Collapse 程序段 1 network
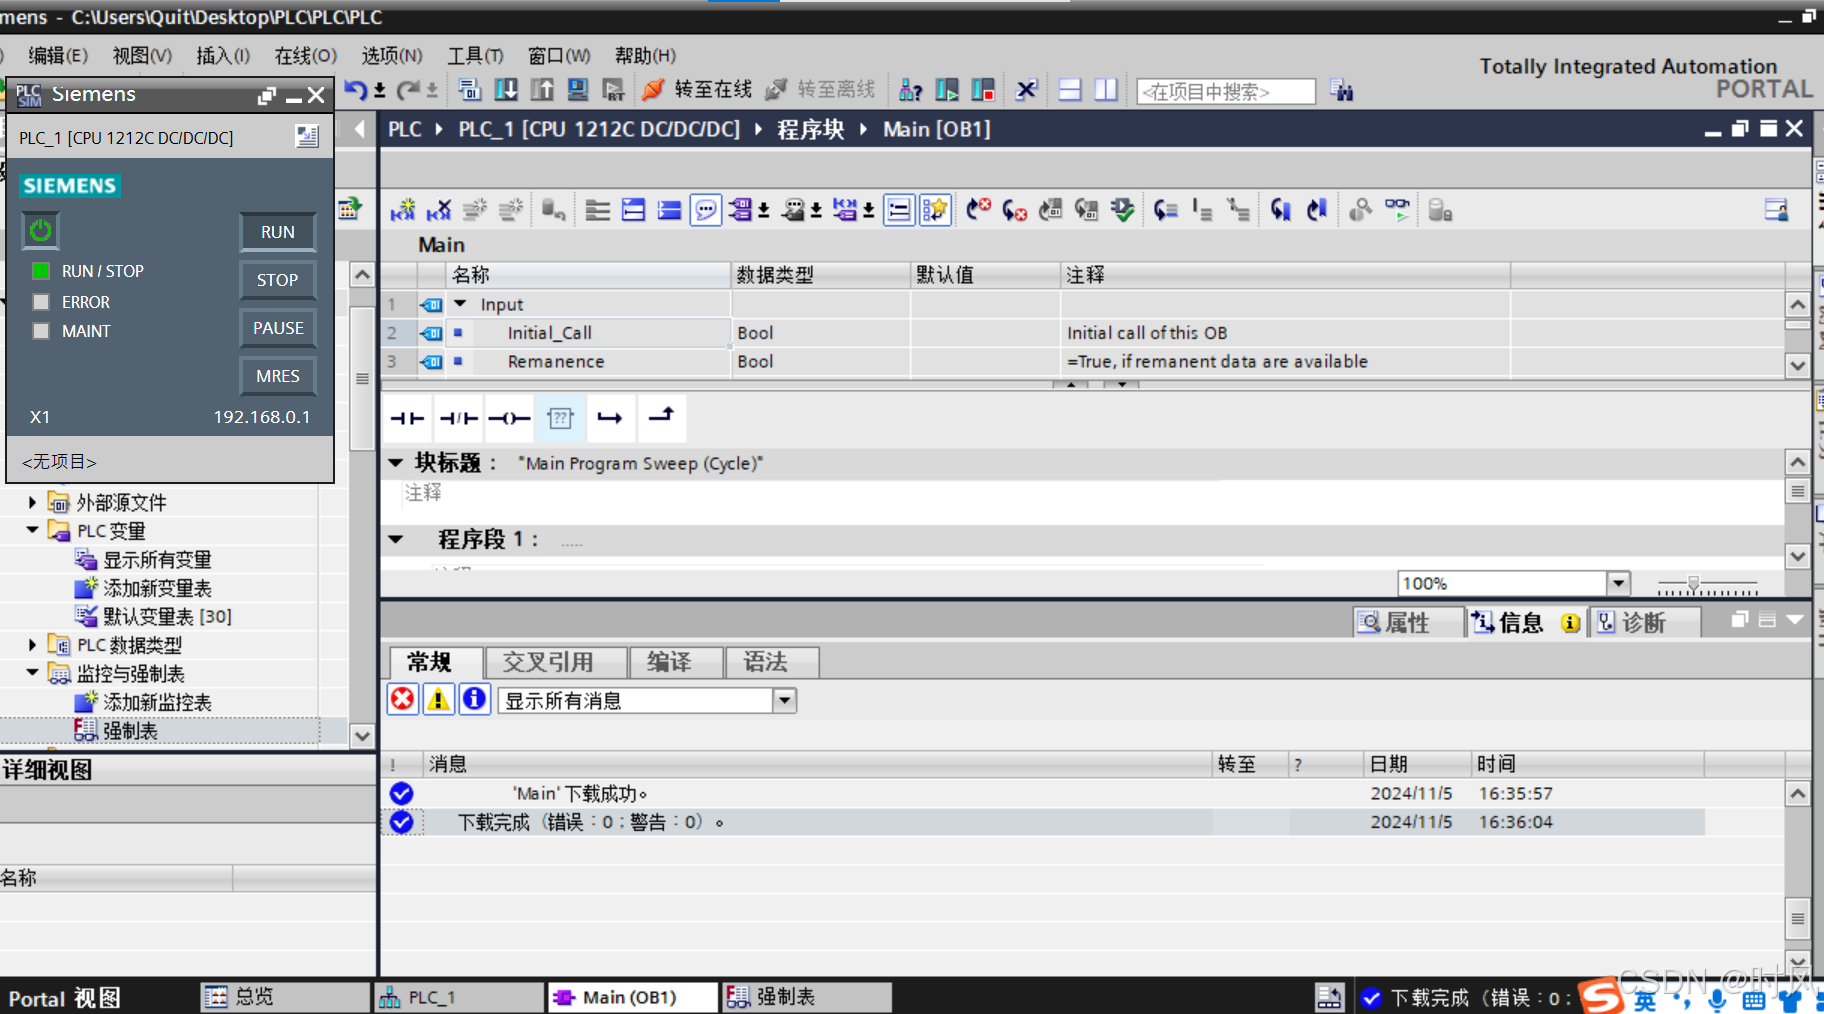The image size is (1824, 1014). click(x=396, y=539)
